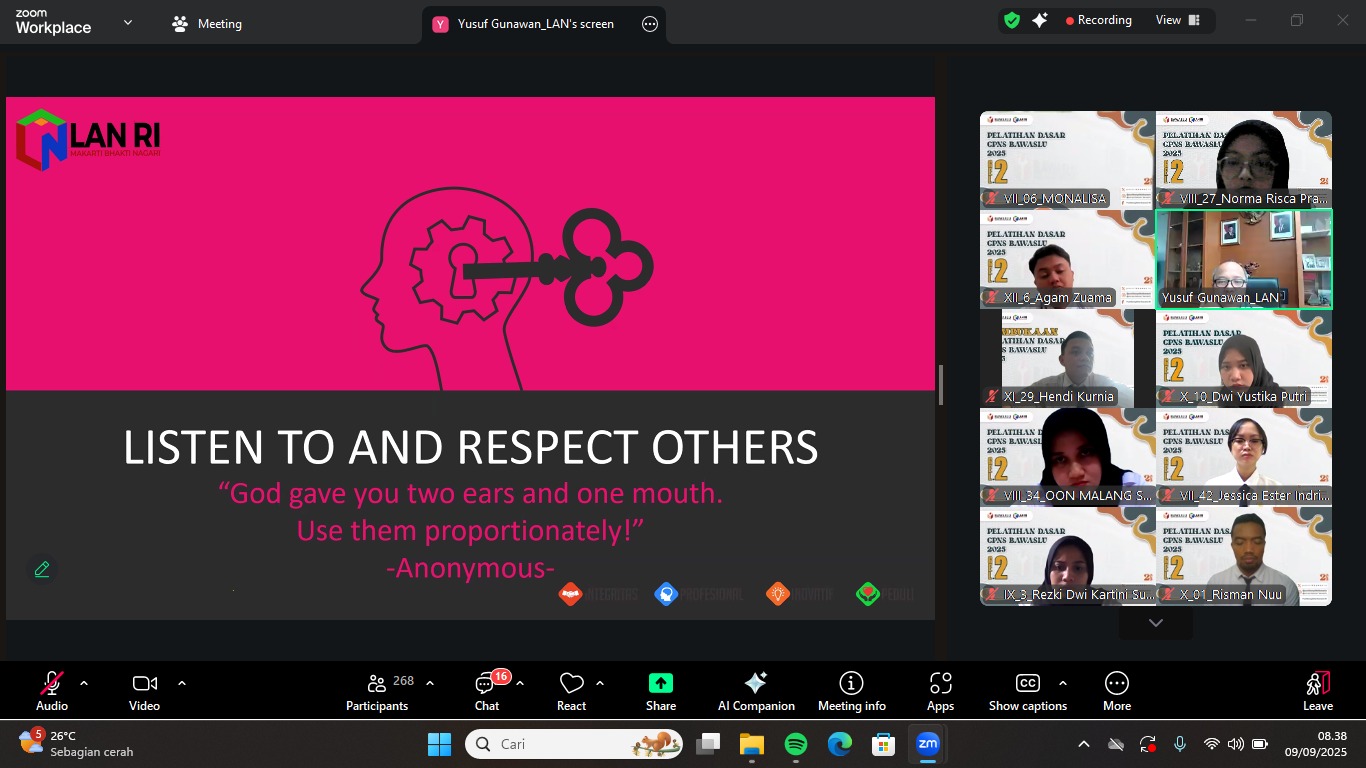
Task: Switch to the Meeting tab
Action: click(207, 24)
